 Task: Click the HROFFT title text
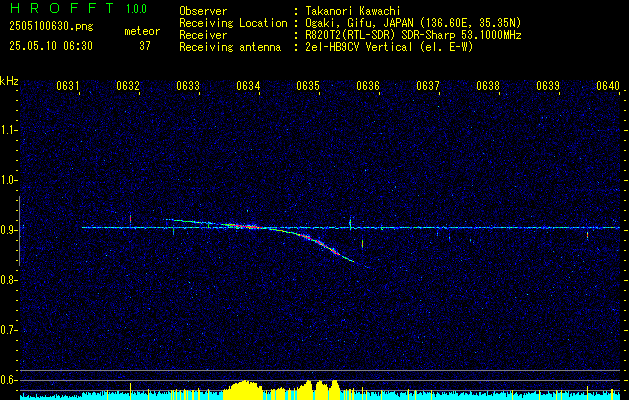61,8
